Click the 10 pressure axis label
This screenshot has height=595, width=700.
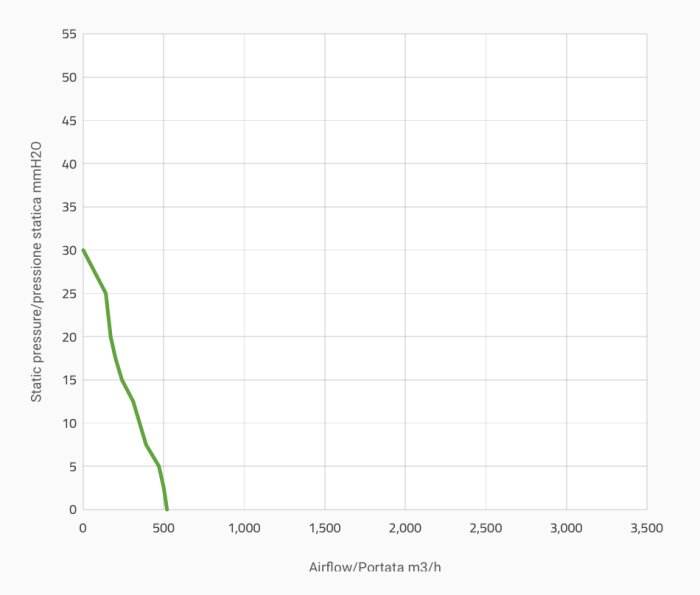[x=69, y=423]
